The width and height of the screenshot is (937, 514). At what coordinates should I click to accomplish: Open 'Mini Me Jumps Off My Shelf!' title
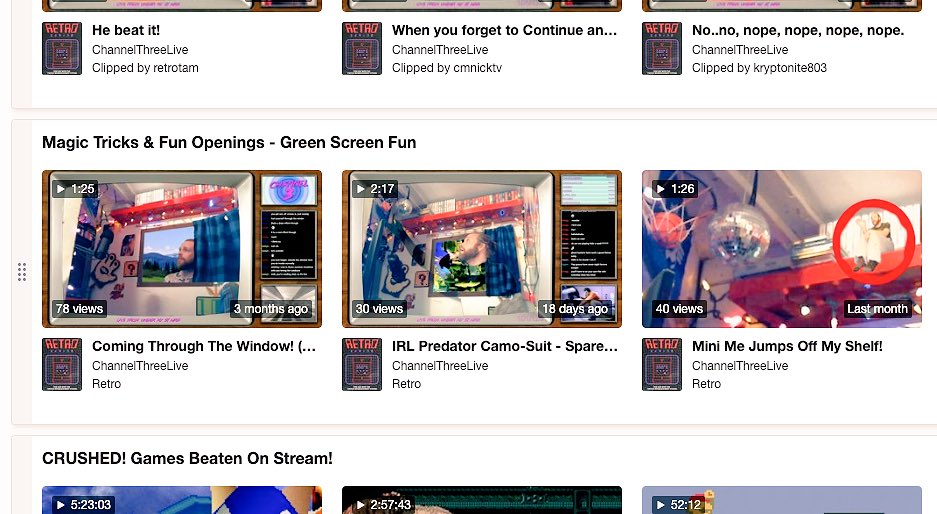point(787,347)
